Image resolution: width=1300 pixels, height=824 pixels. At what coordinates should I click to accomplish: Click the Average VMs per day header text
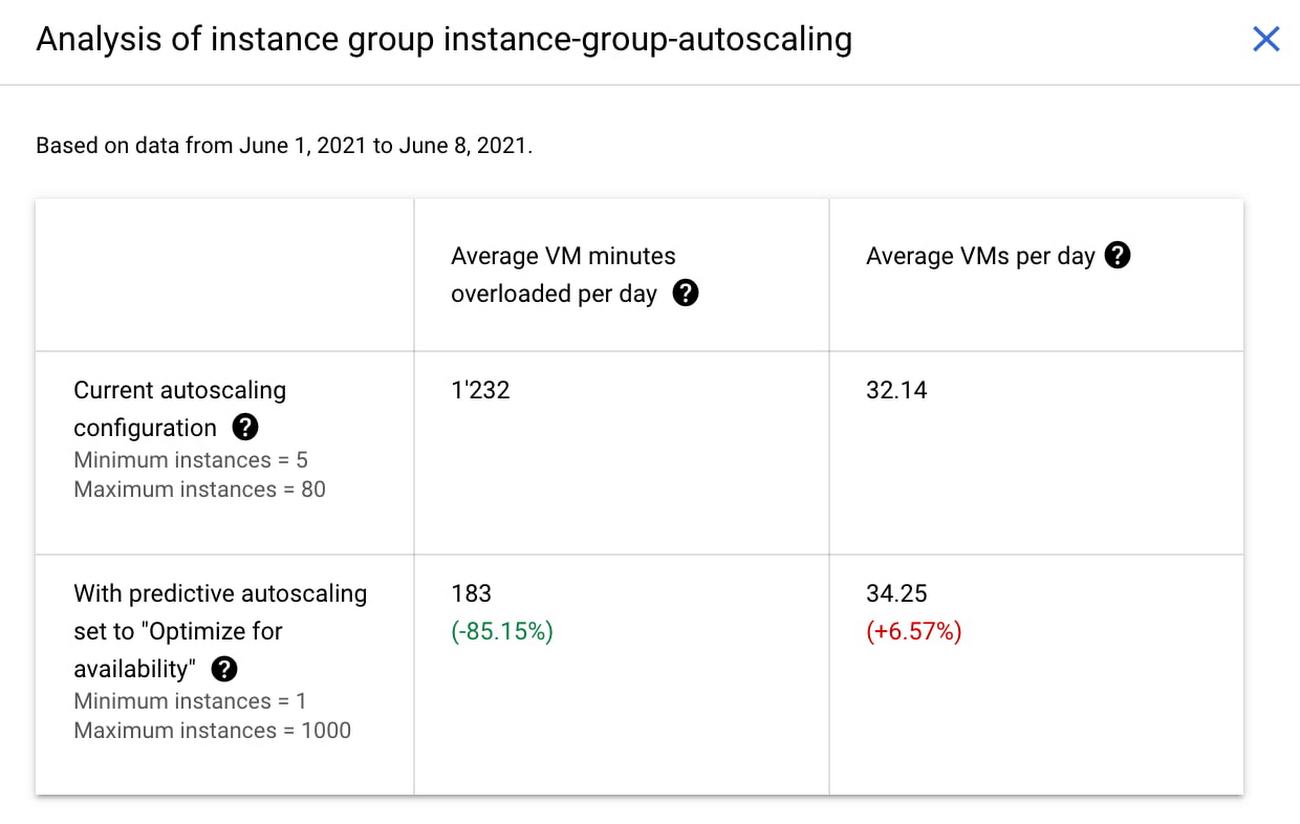[x=980, y=256]
